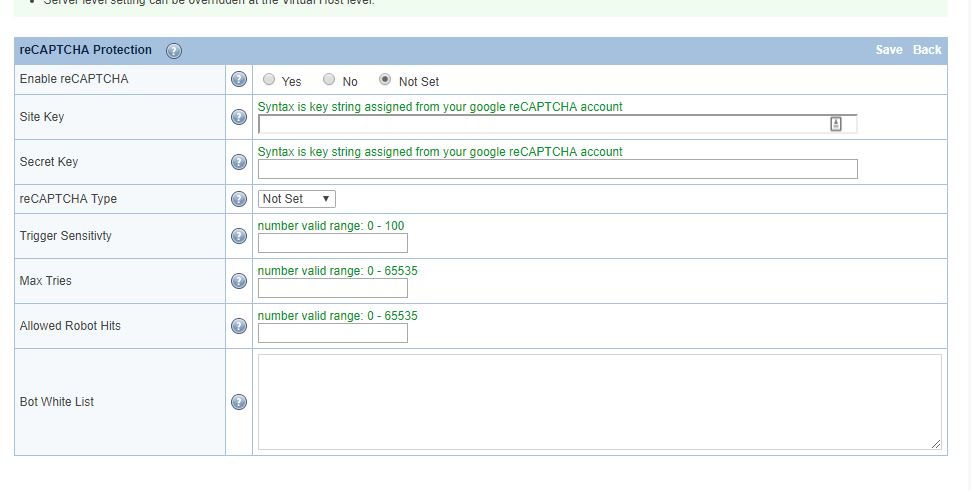Click the Bot White List text area
The width and height of the screenshot is (973, 491).
pos(599,402)
